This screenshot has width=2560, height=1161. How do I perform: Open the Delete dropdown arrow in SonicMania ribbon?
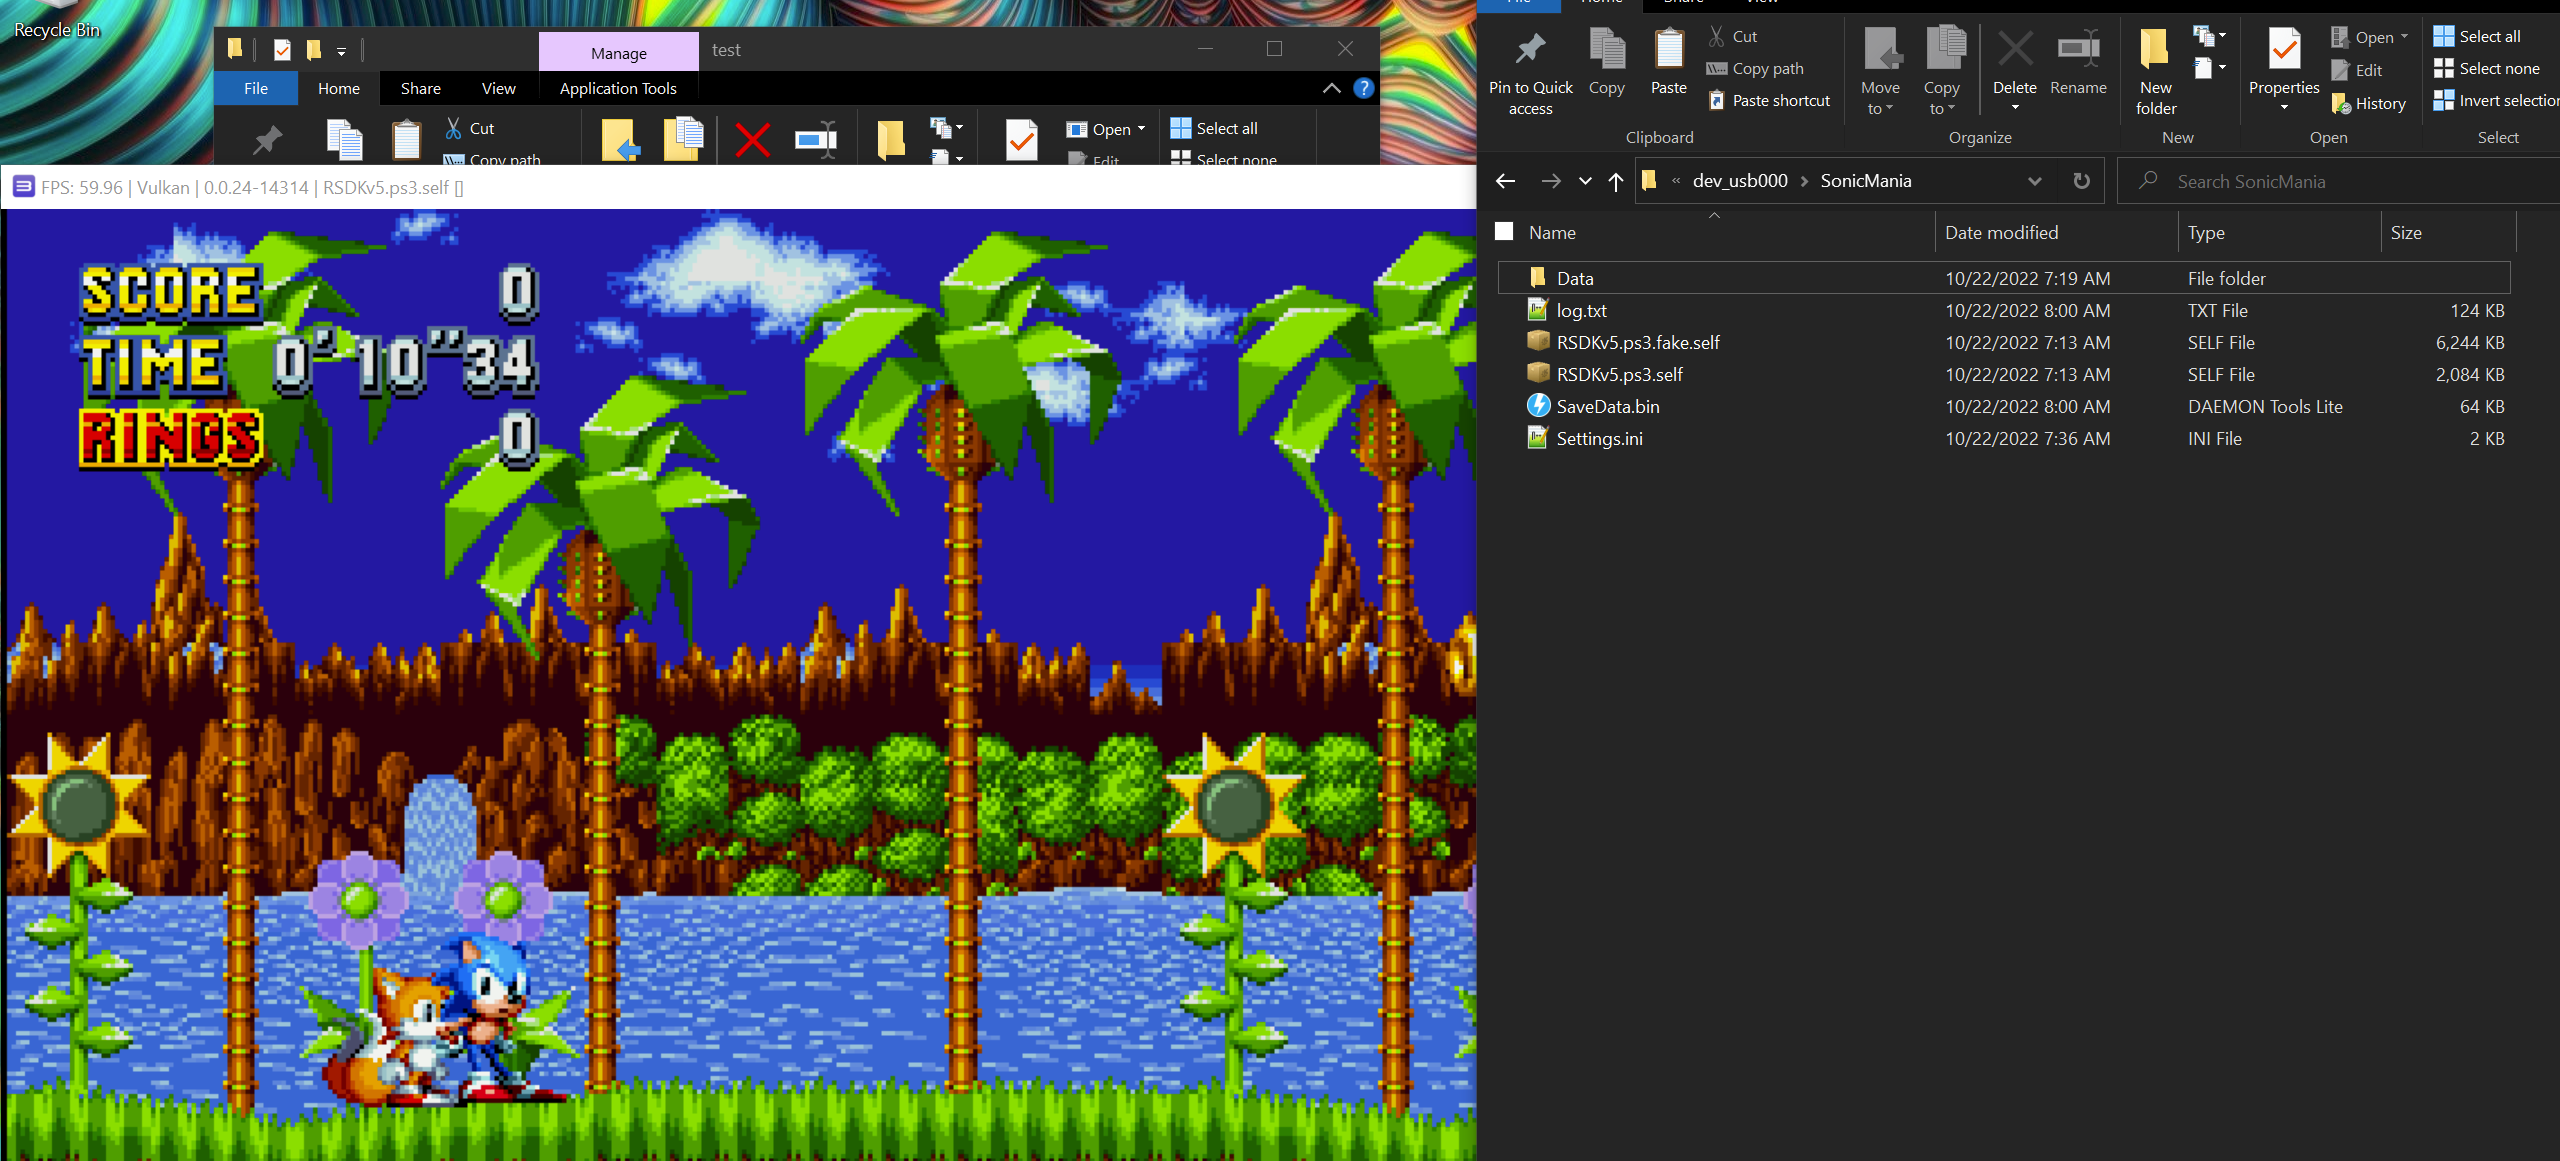pyautogui.click(x=2015, y=107)
